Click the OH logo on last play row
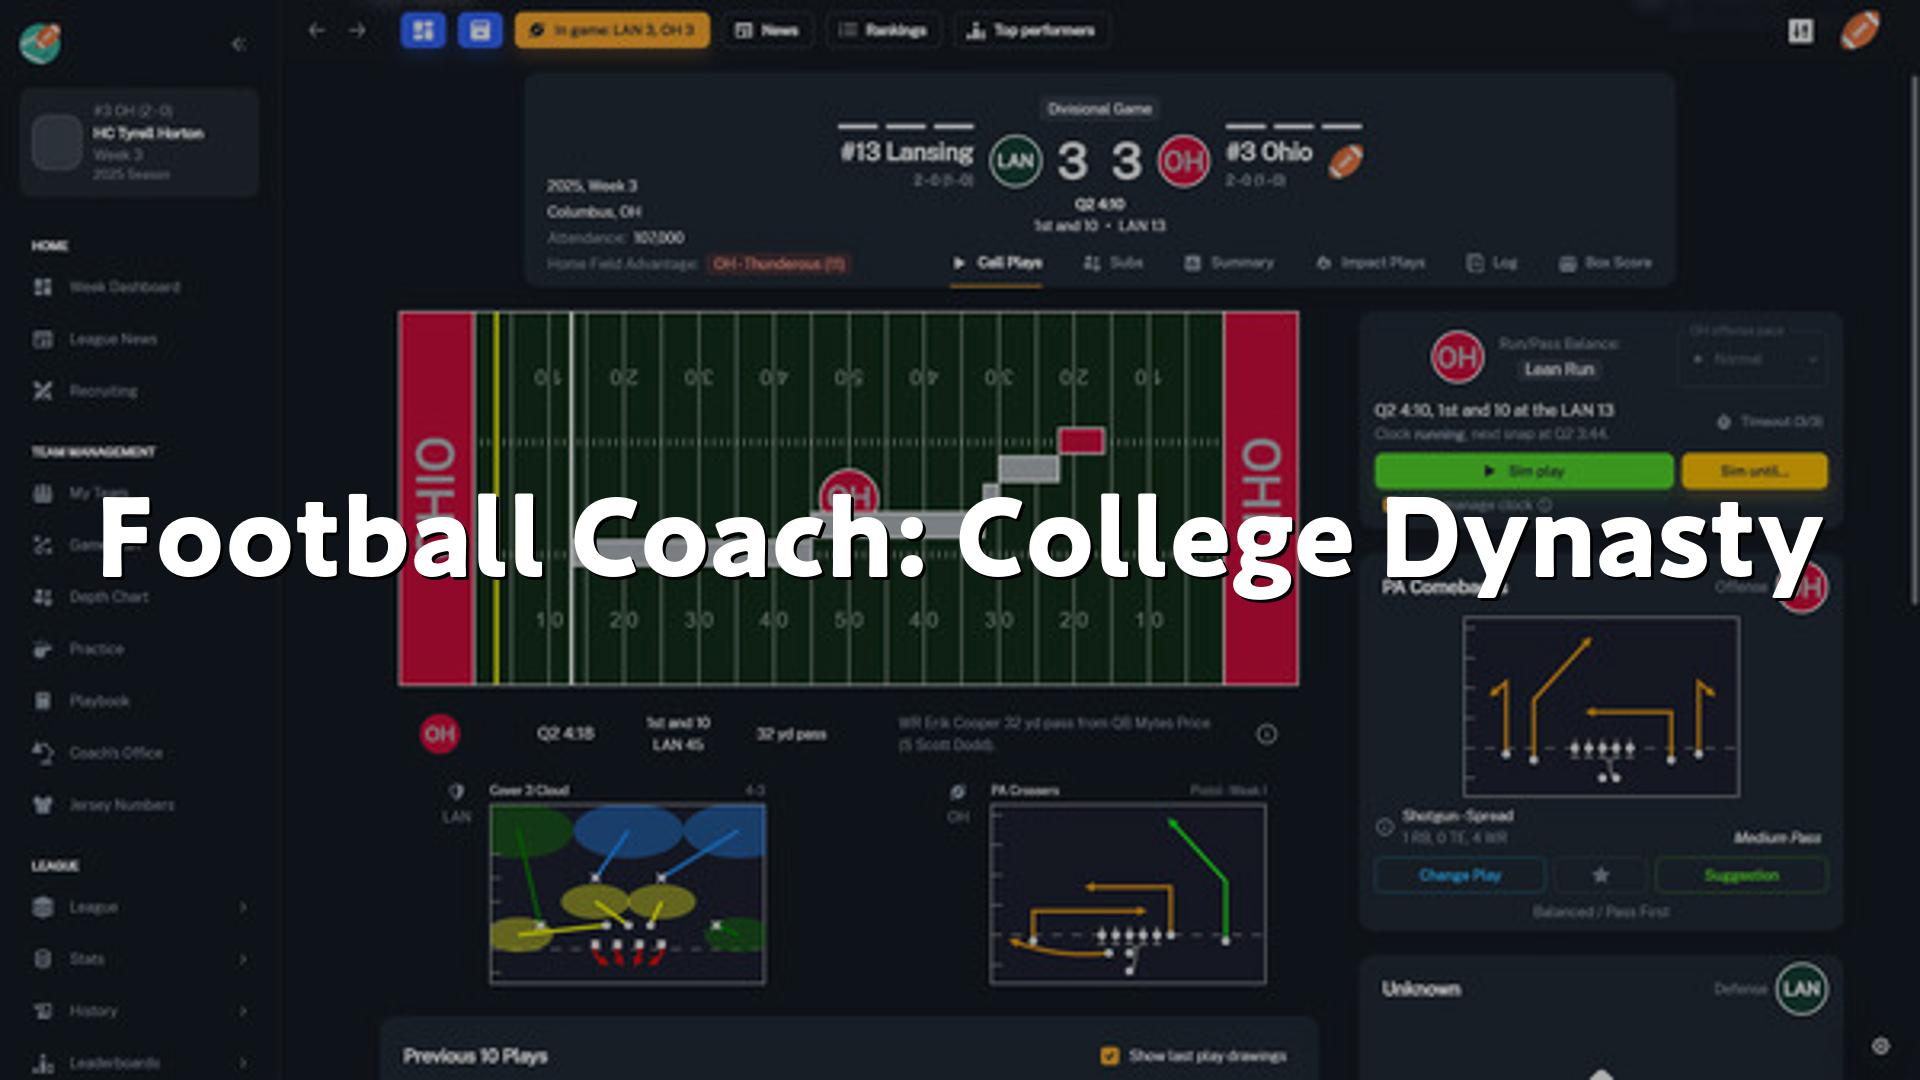 [x=439, y=734]
